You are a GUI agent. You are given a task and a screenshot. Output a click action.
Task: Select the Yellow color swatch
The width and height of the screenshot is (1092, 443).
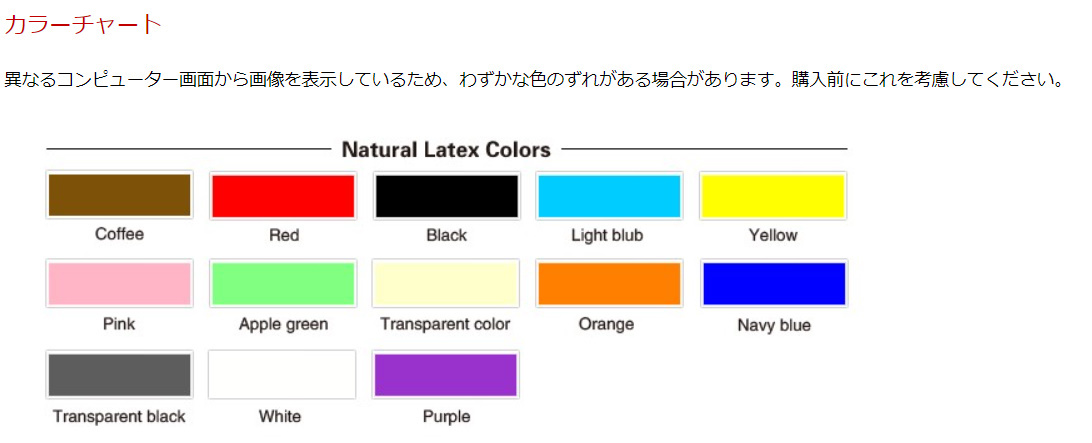[x=773, y=196]
